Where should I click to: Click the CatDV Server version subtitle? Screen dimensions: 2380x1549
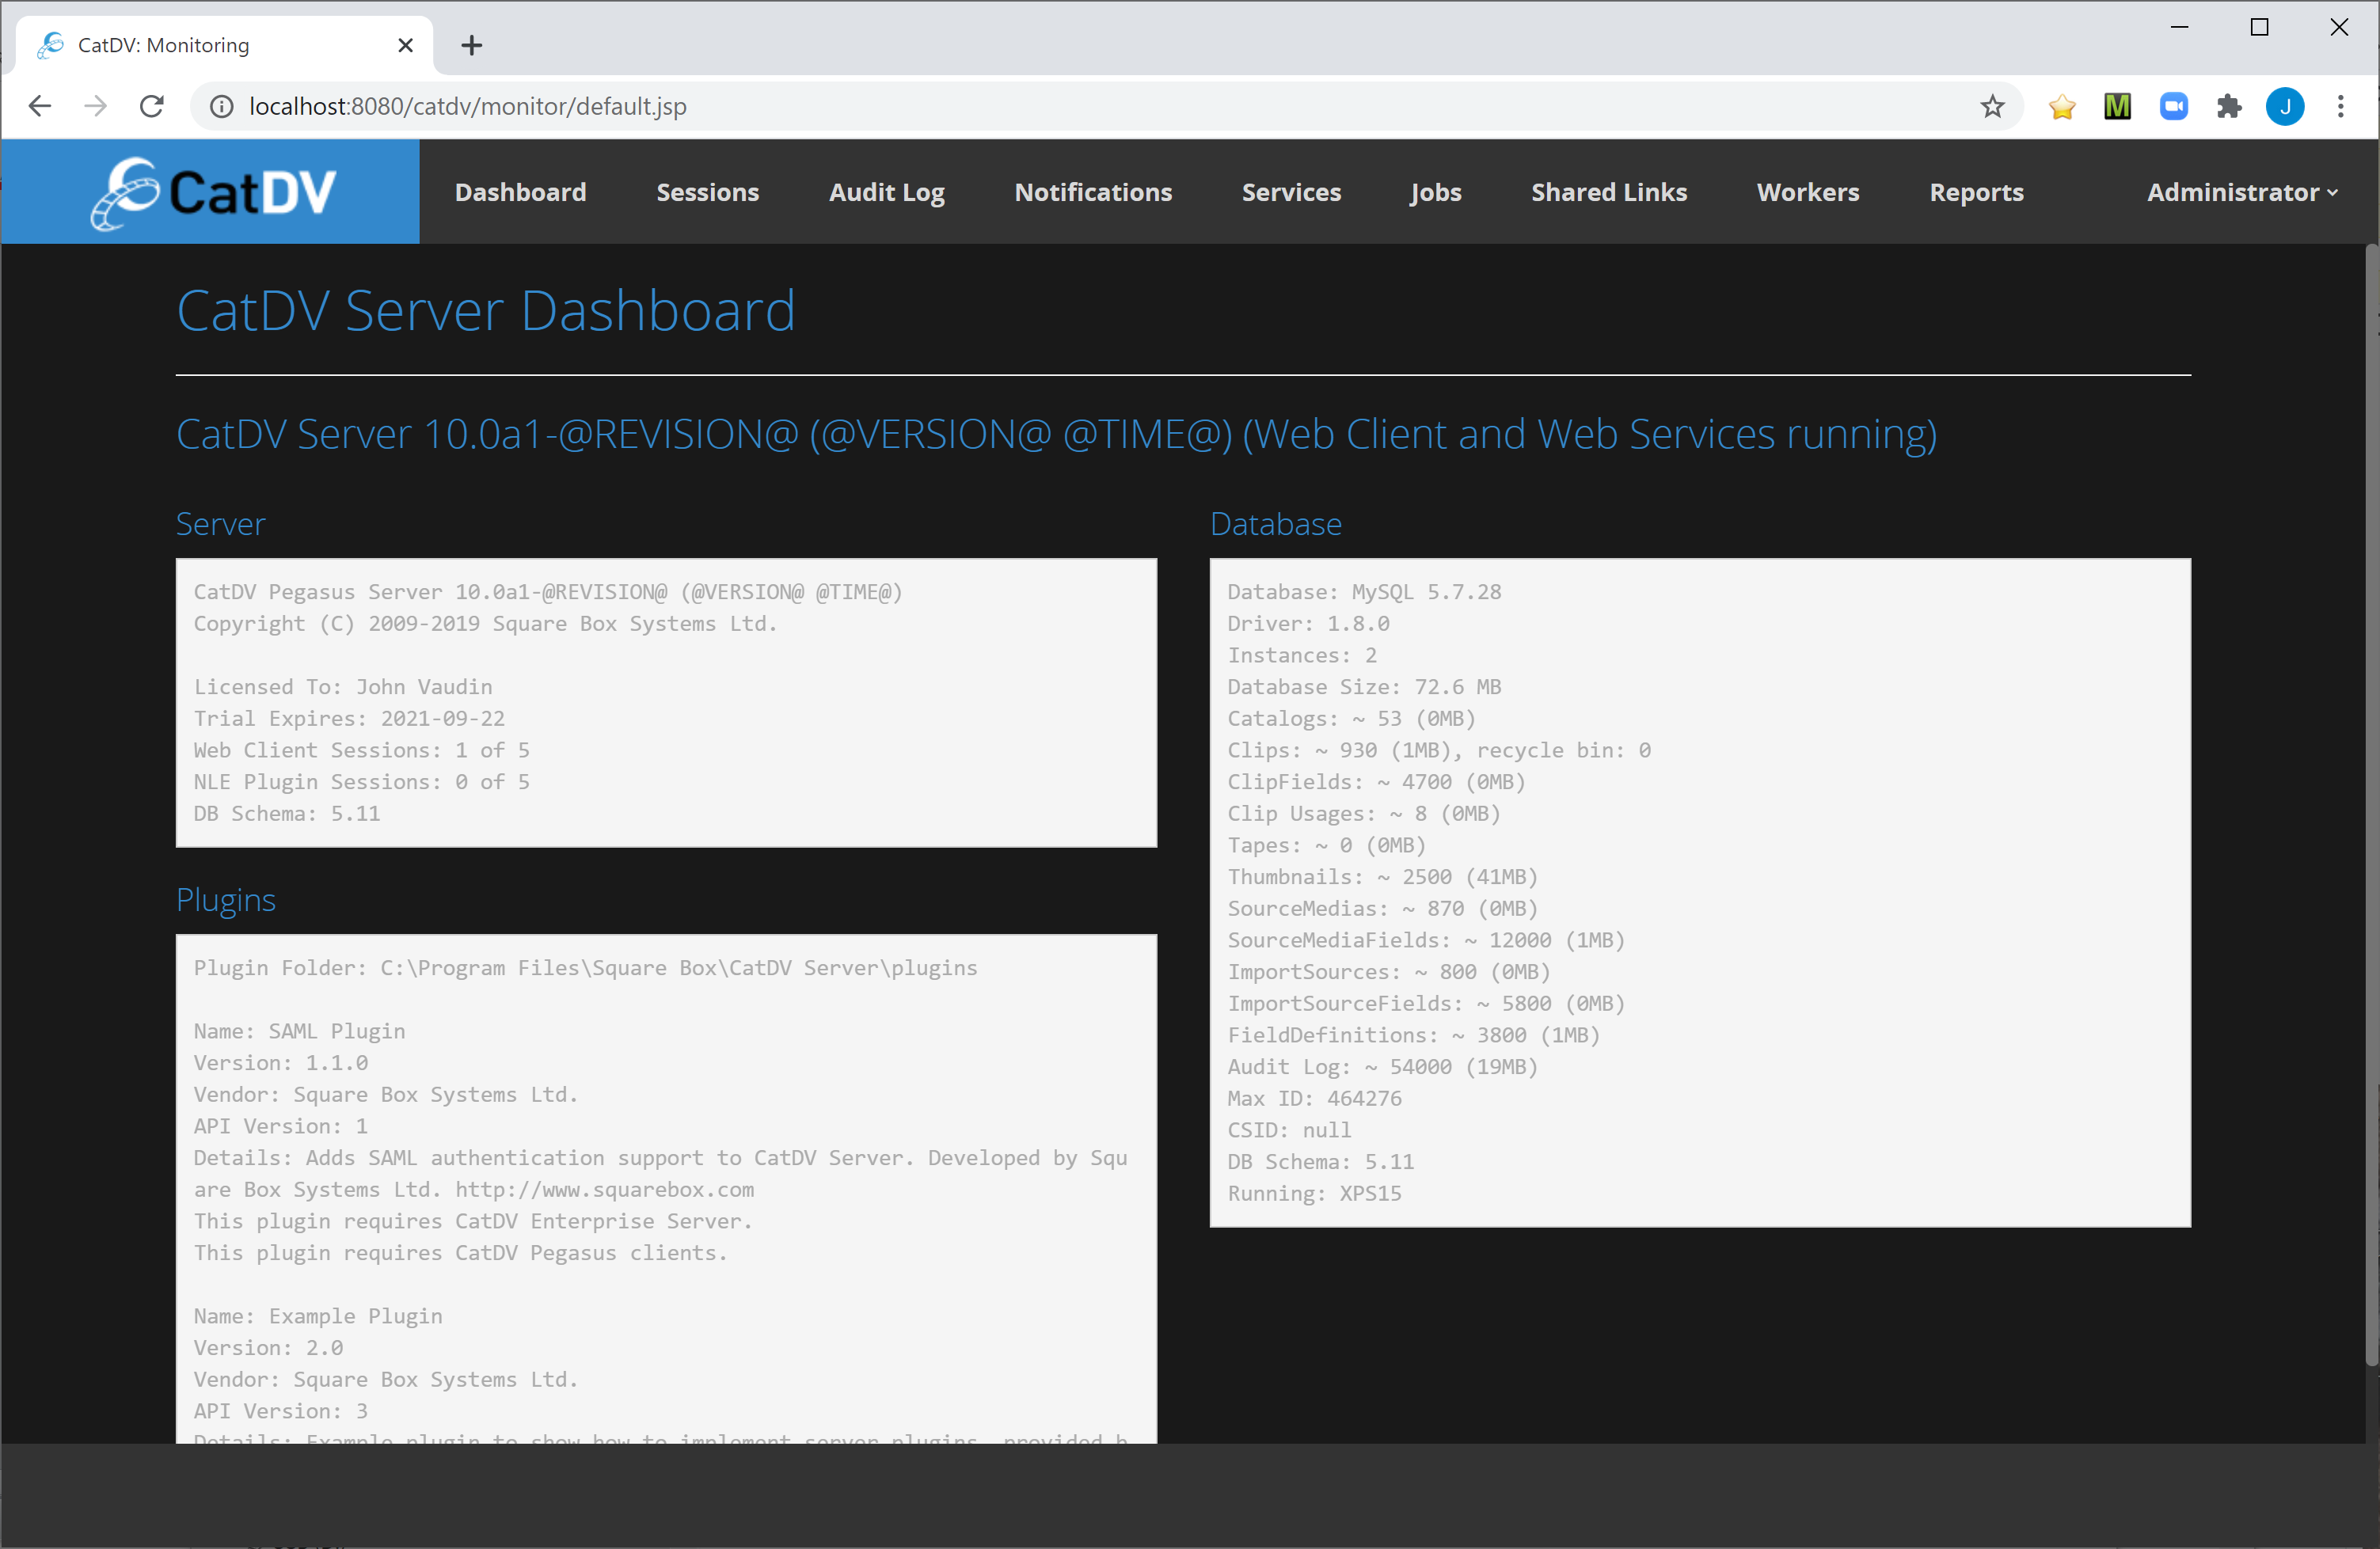[x=1056, y=434]
